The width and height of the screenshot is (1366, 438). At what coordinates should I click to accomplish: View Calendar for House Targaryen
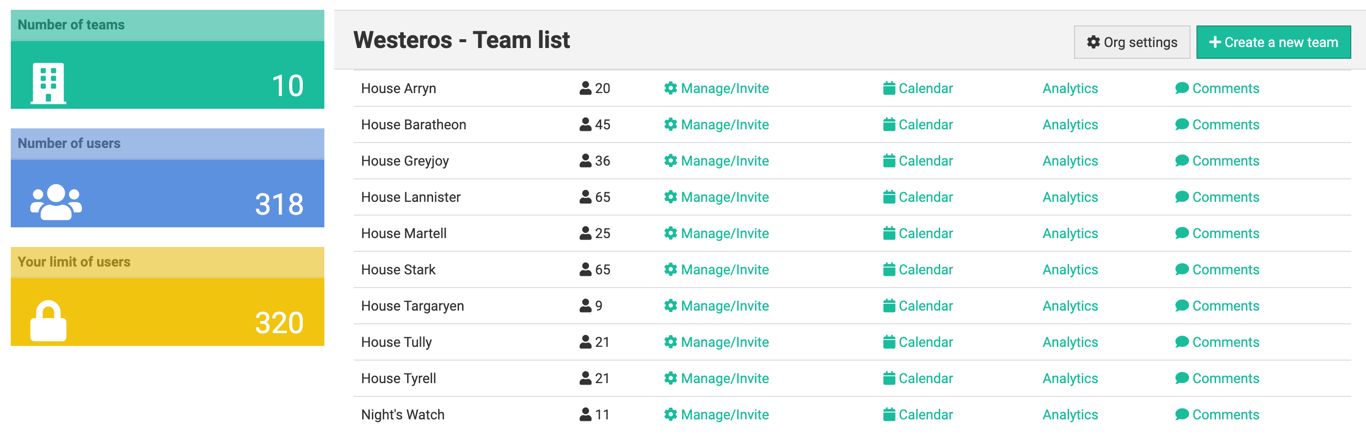click(x=925, y=306)
